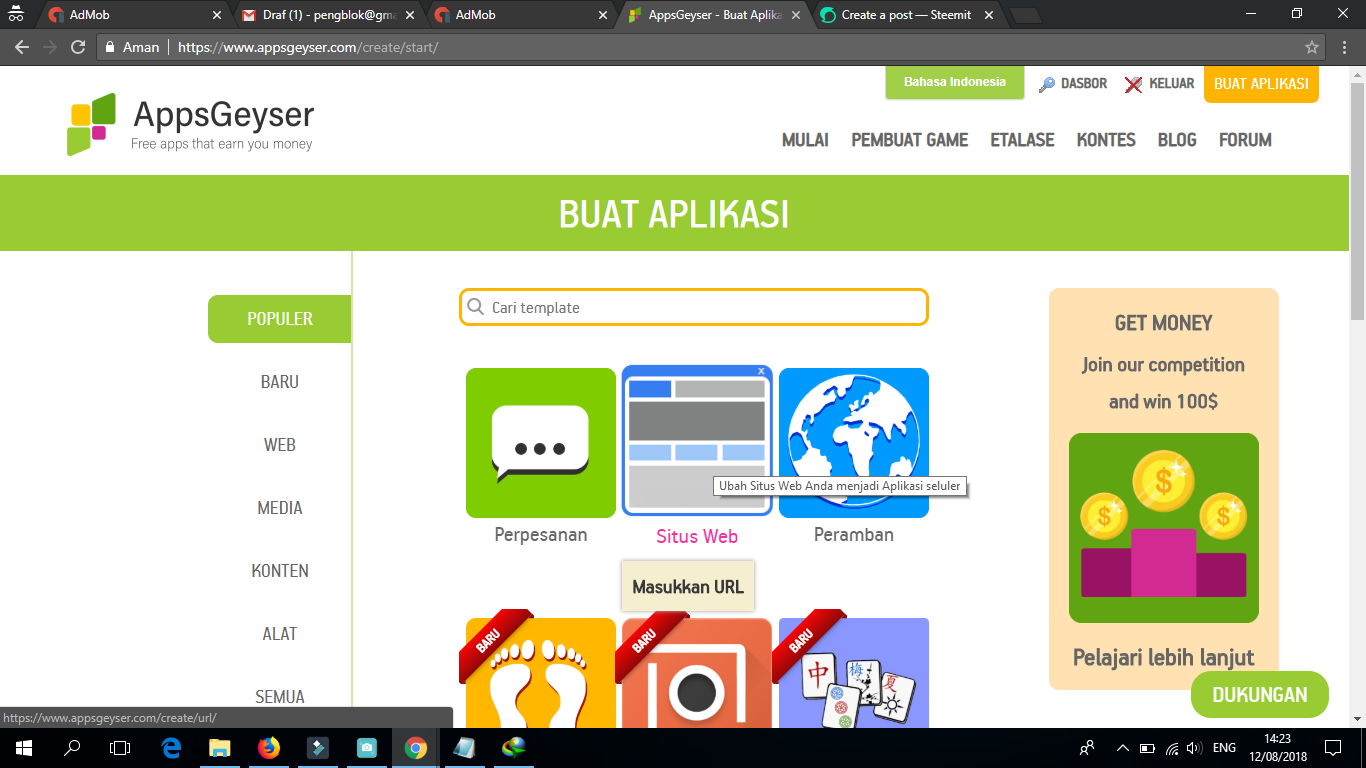Image resolution: width=1366 pixels, height=768 pixels.
Task: Open the BLOG navigation item
Action: point(1177,140)
